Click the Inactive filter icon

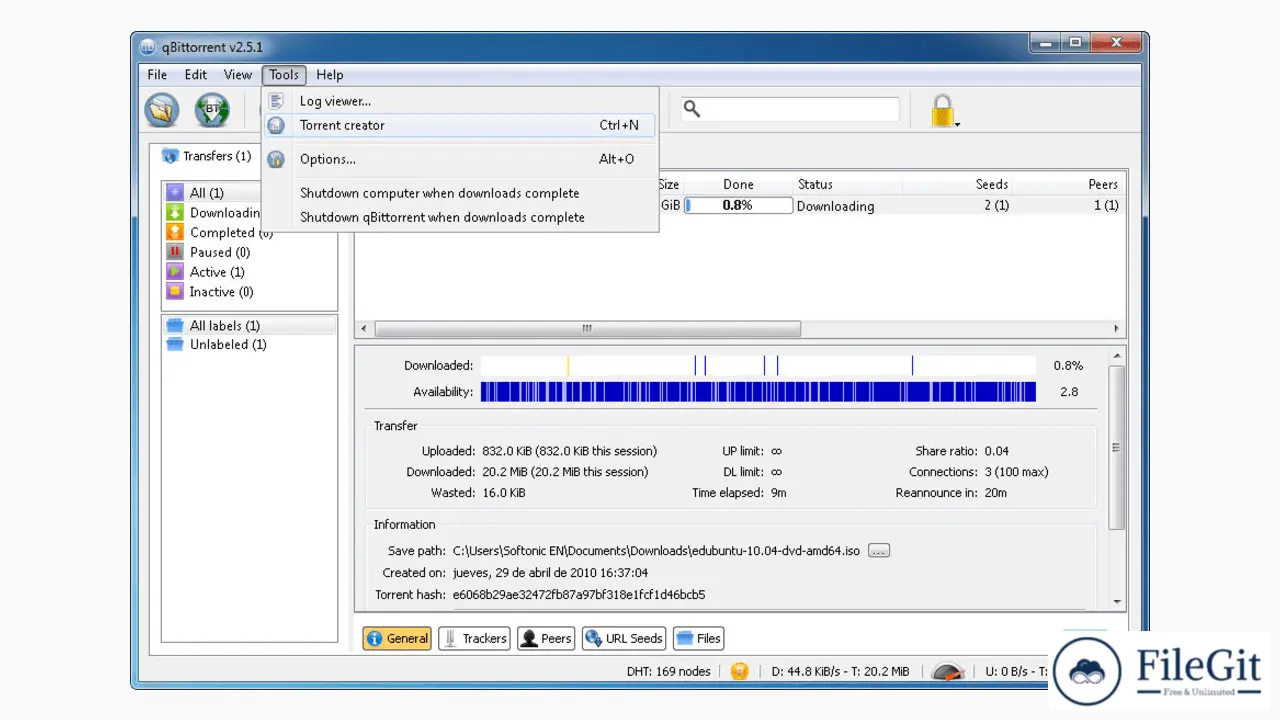coord(175,292)
